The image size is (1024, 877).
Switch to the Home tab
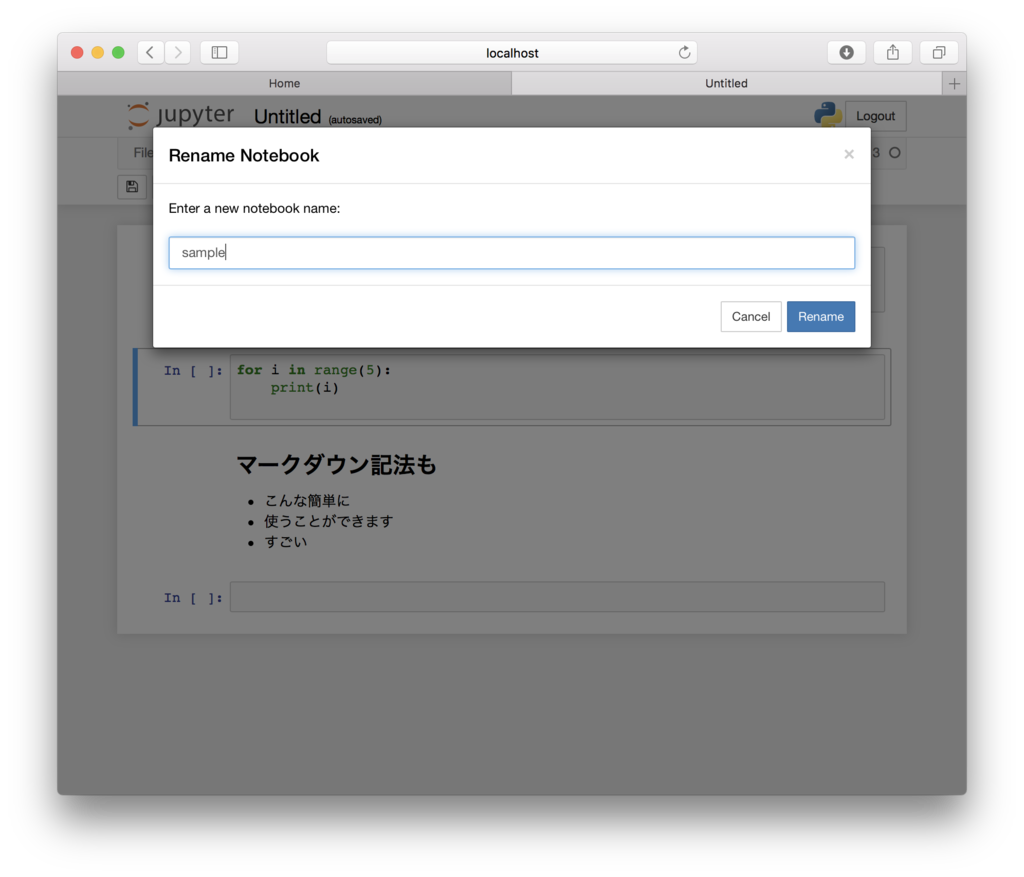[284, 83]
